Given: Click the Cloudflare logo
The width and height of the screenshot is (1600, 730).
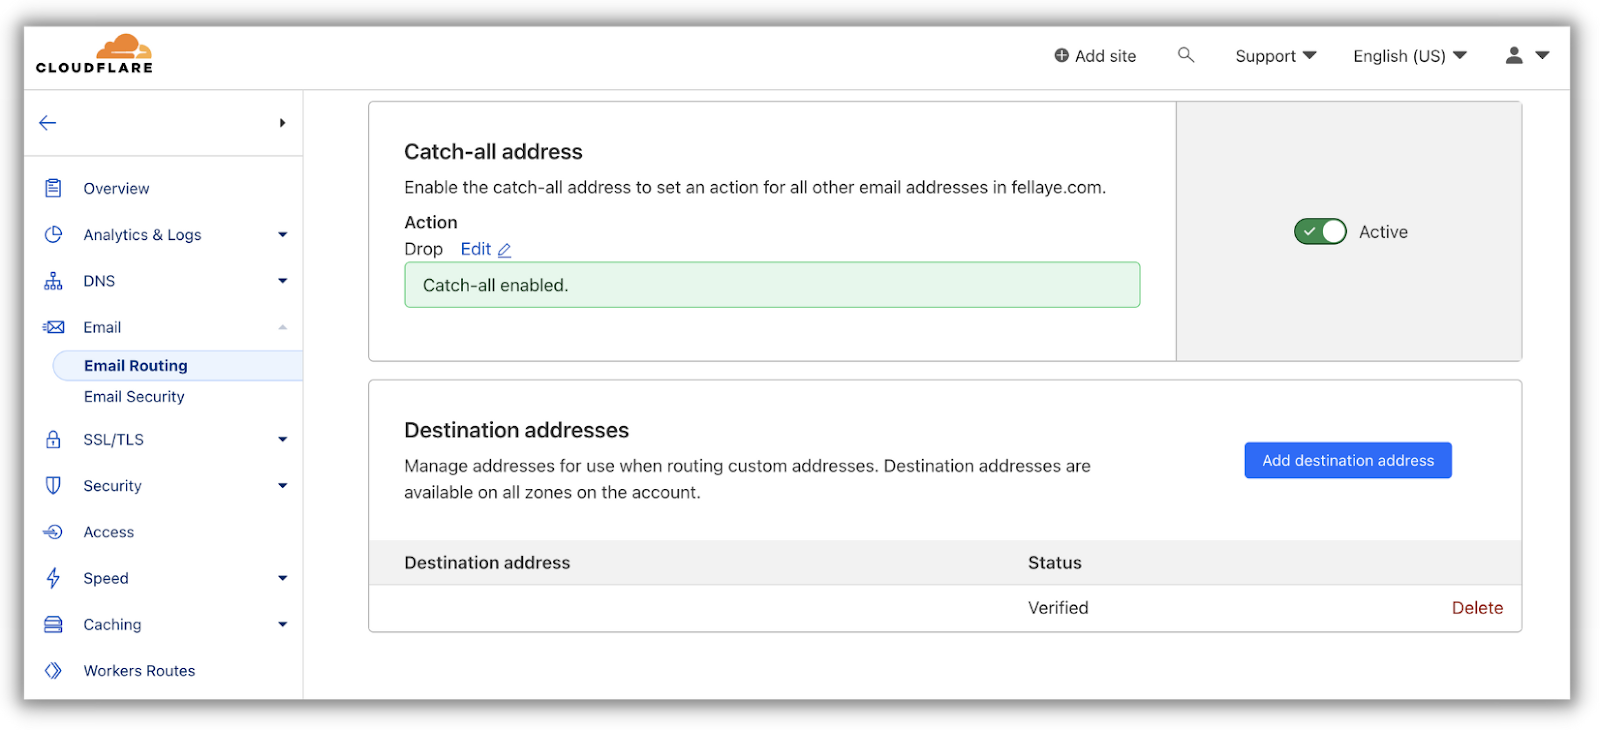Looking at the screenshot, I should coord(94,55).
